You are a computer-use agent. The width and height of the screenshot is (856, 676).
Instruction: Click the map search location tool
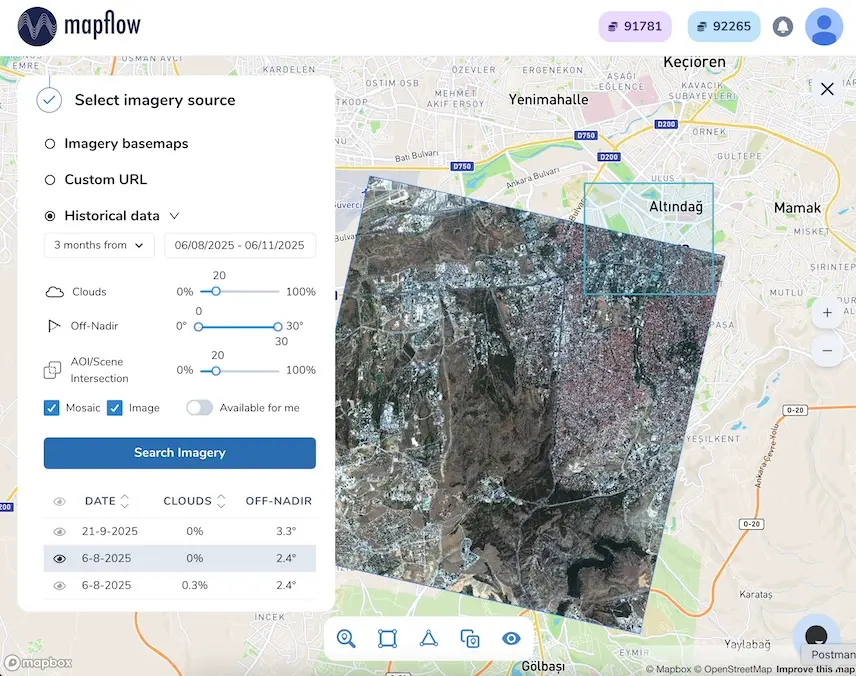(x=347, y=638)
